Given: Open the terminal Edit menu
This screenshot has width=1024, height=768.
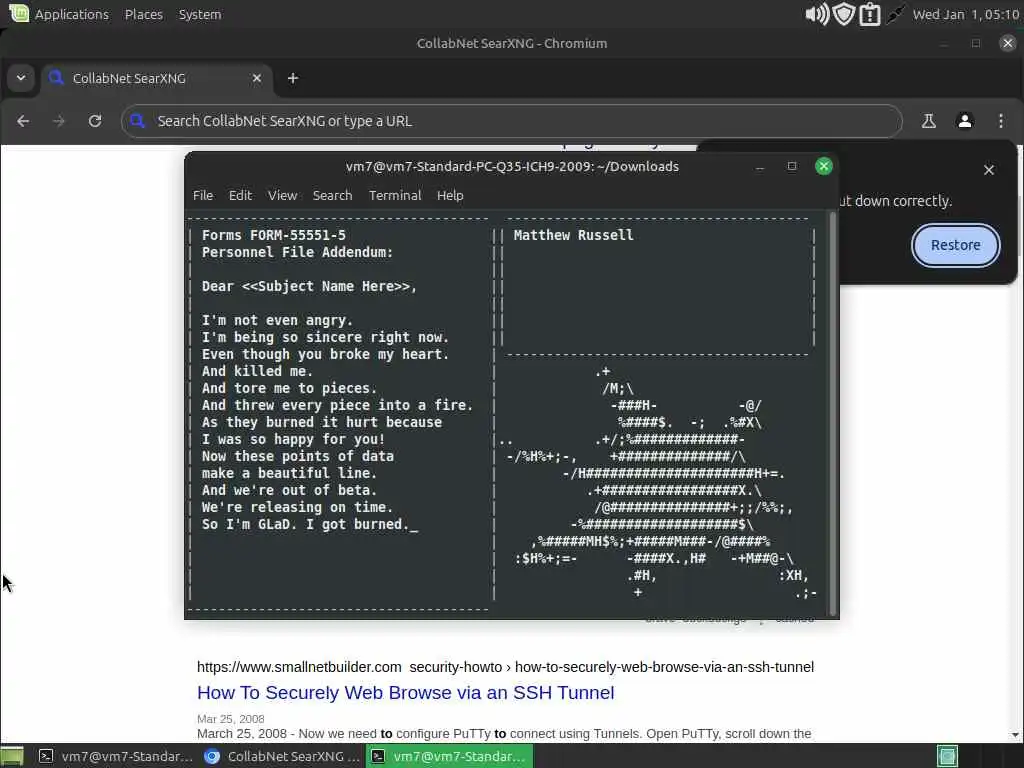Looking at the screenshot, I should [x=240, y=195].
